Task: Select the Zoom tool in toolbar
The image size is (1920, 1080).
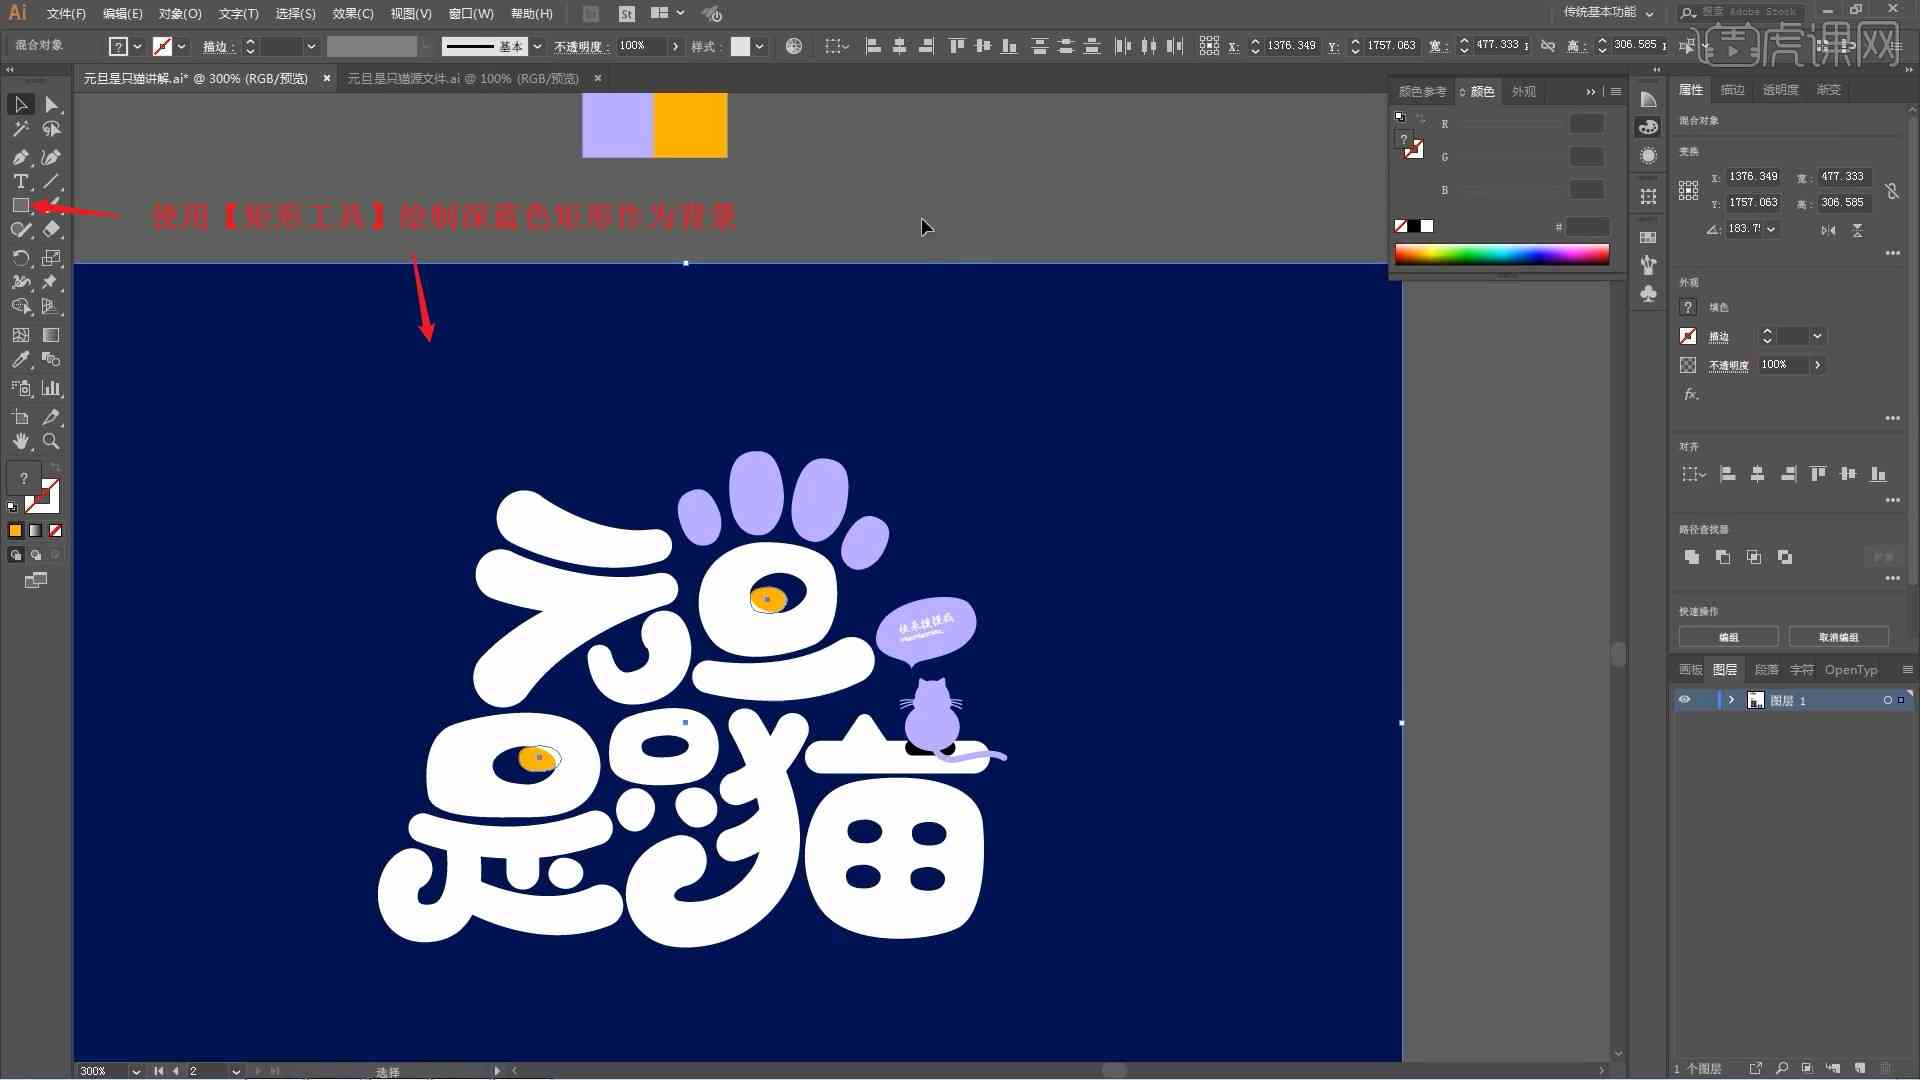Action: tap(50, 440)
